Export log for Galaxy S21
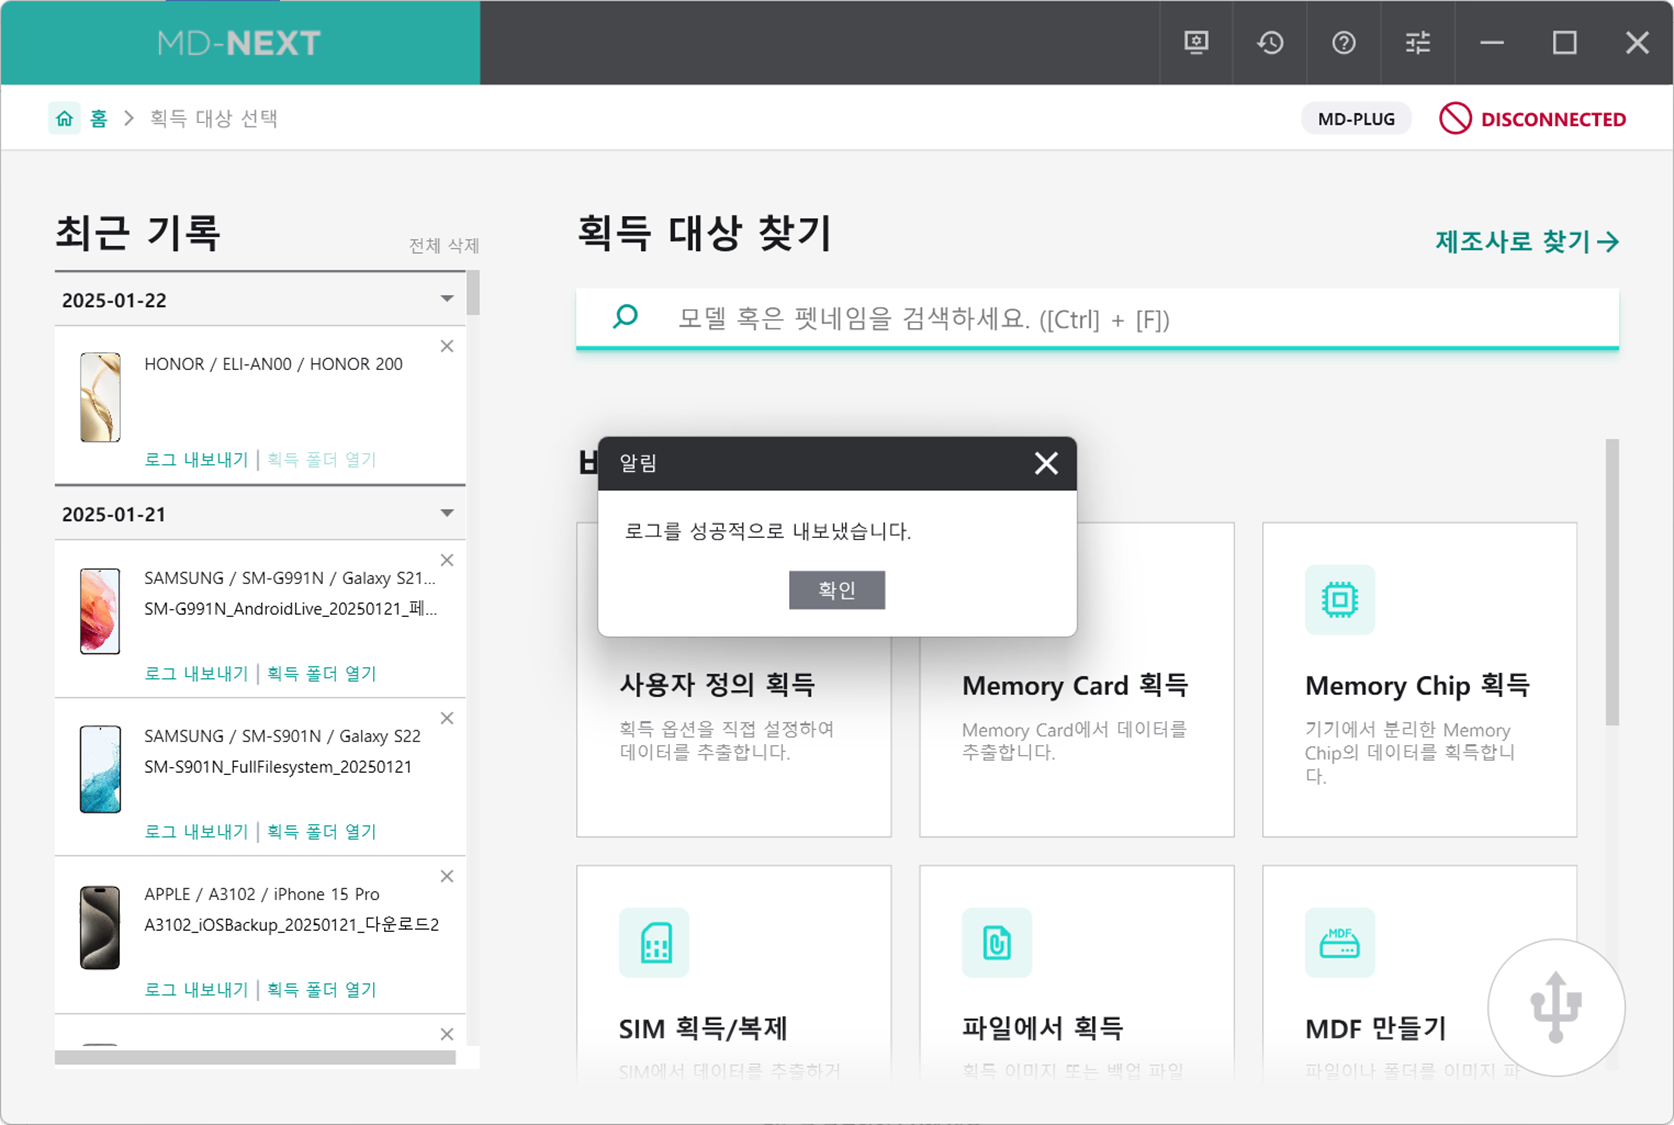Image resolution: width=1674 pixels, height=1125 pixels. tap(196, 673)
